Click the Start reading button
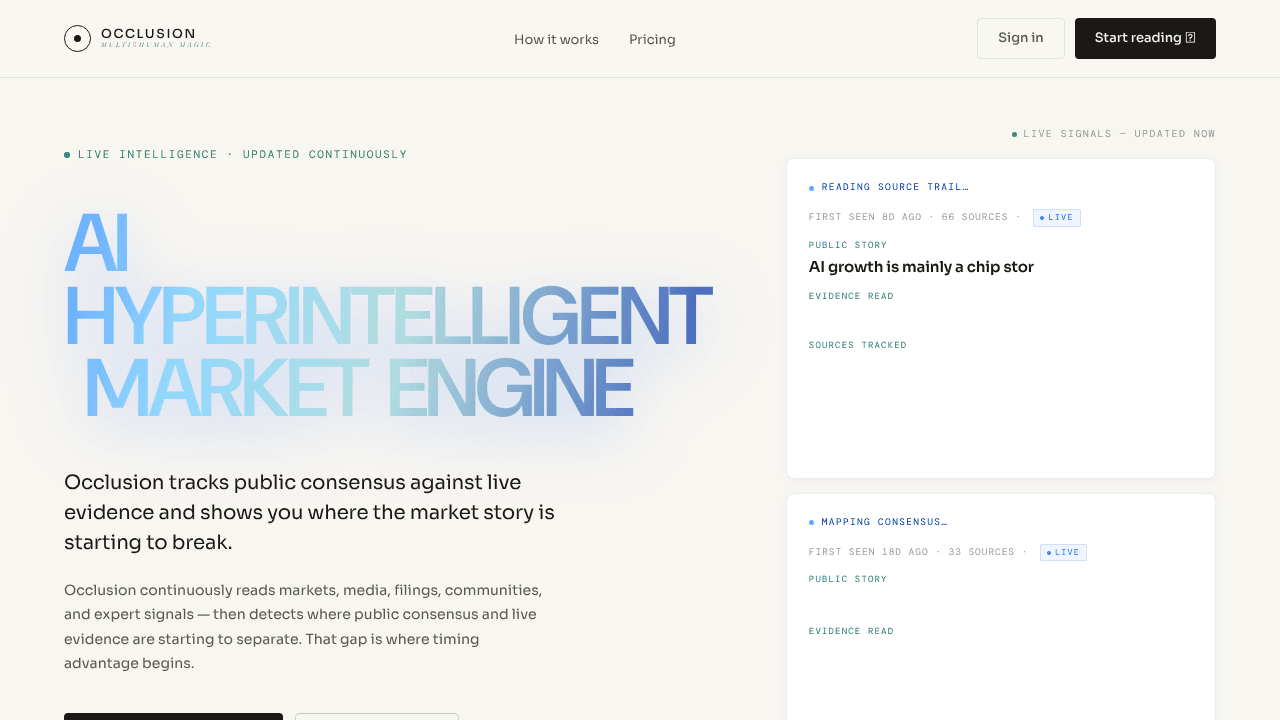This screenshot has height=720, width=1280. point(1145,38)
